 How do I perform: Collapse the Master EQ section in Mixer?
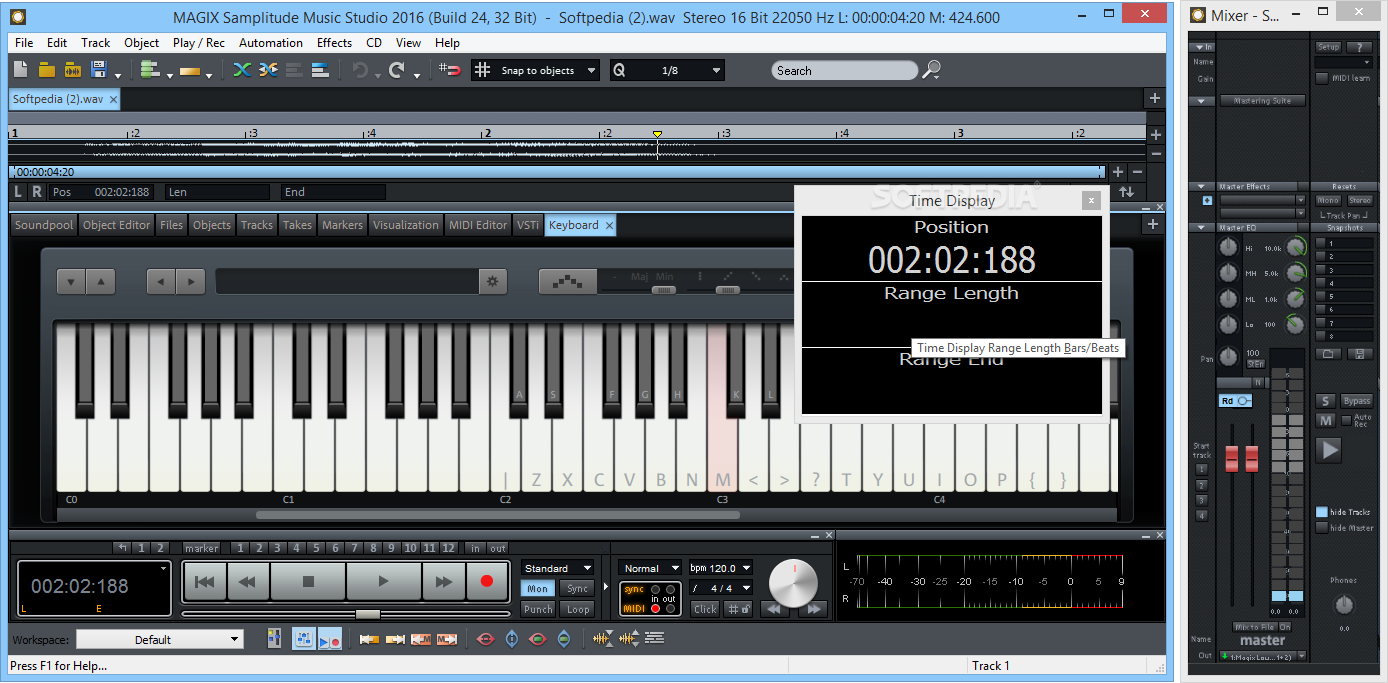(1201, 228)
